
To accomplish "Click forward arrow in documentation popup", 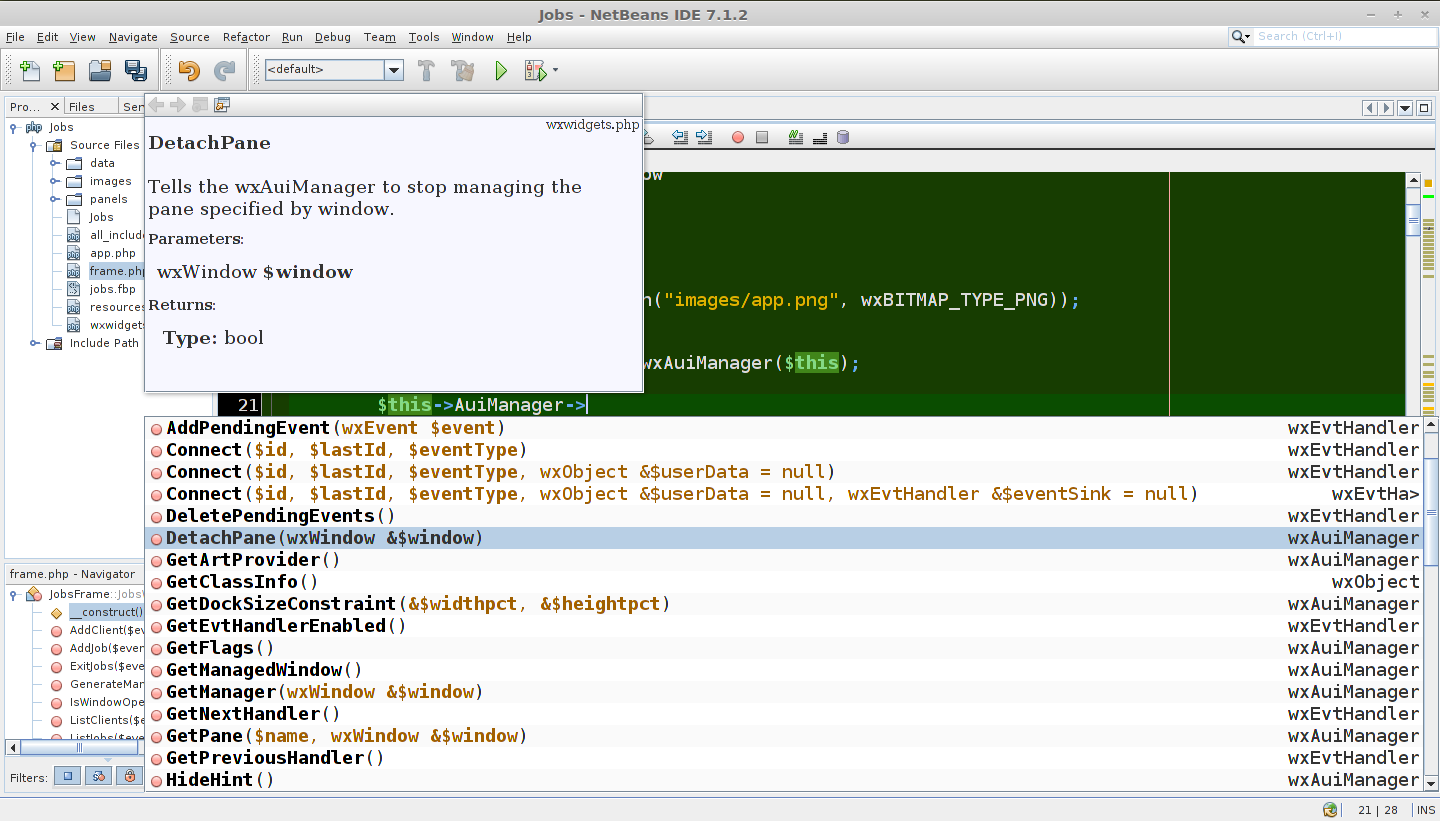I will coord(178,105).
